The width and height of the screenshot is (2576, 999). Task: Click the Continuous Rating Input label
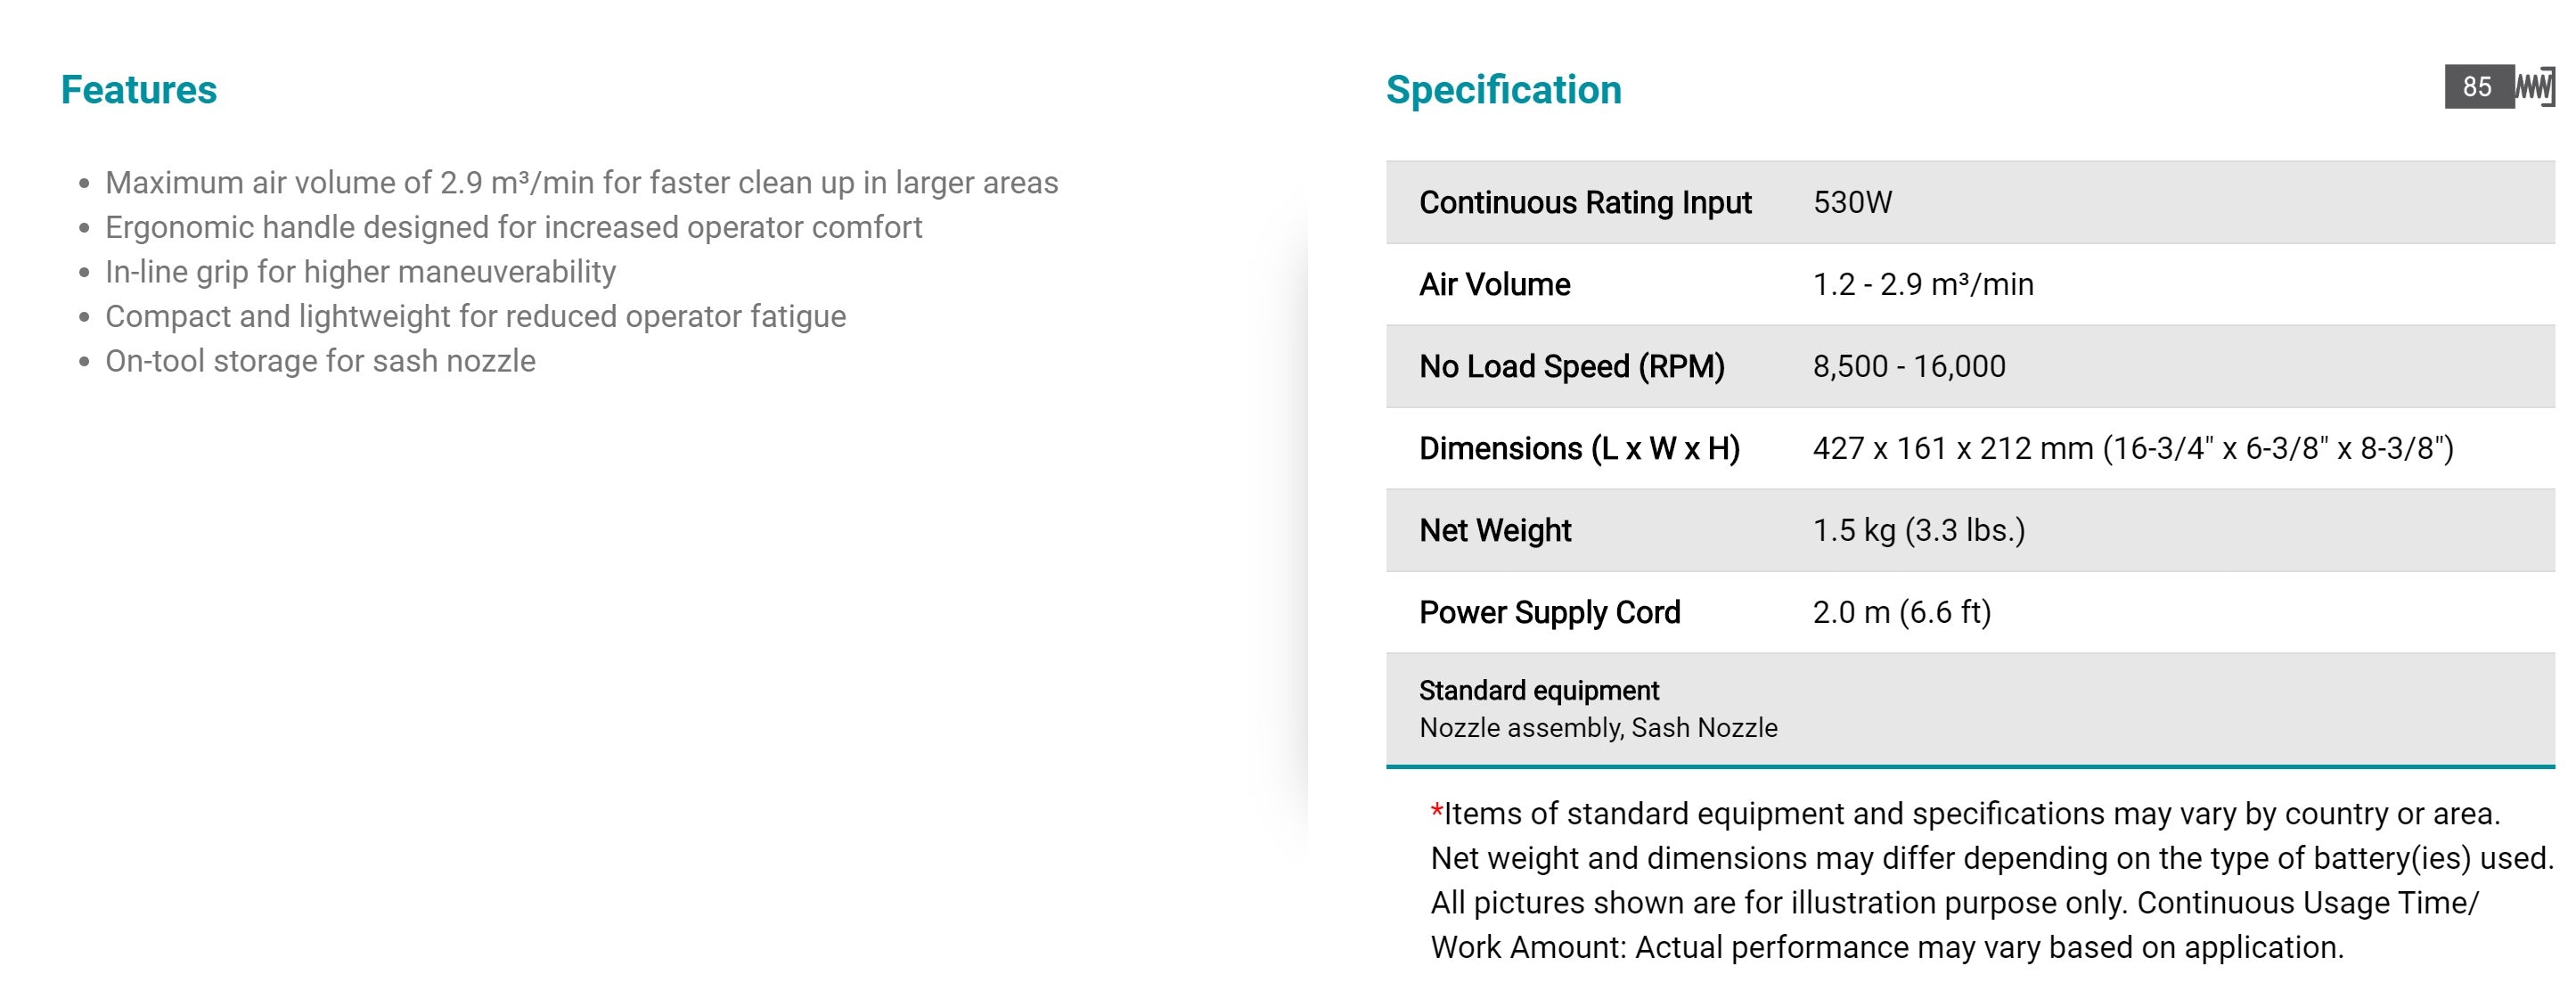pyautogui.click(x=1585, y=203)
